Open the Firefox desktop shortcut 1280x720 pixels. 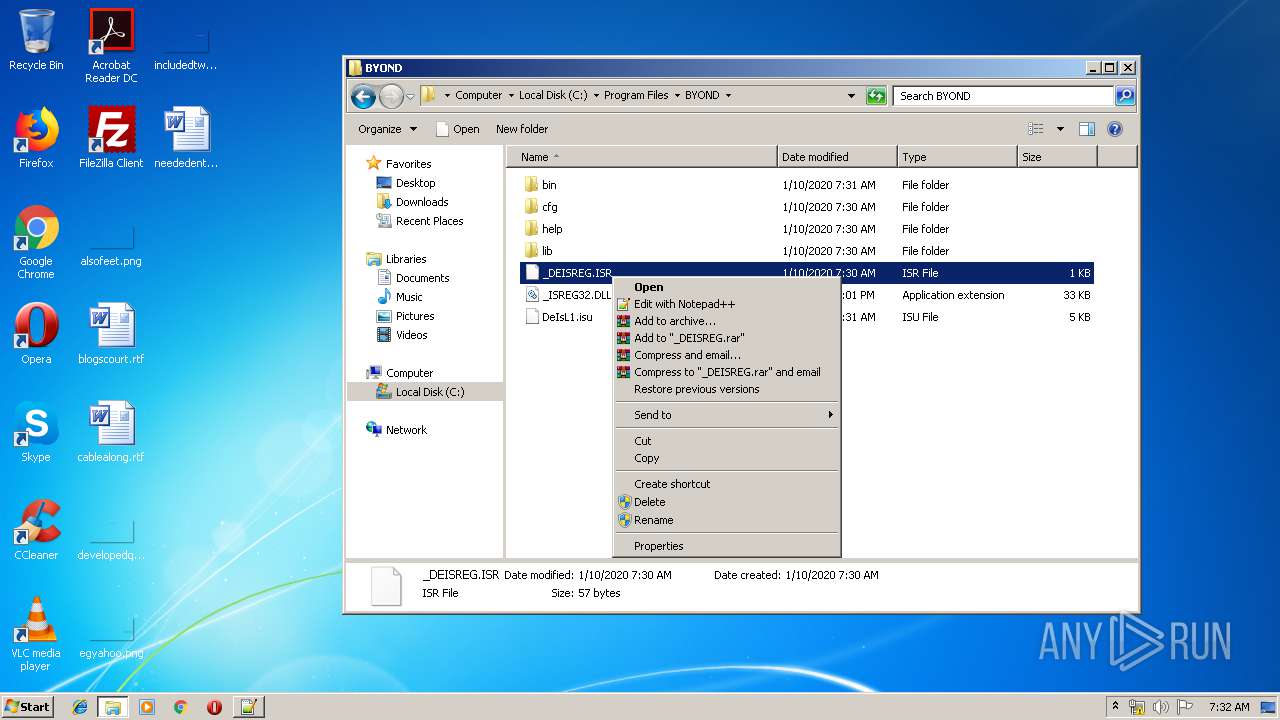tap(36, 138)
